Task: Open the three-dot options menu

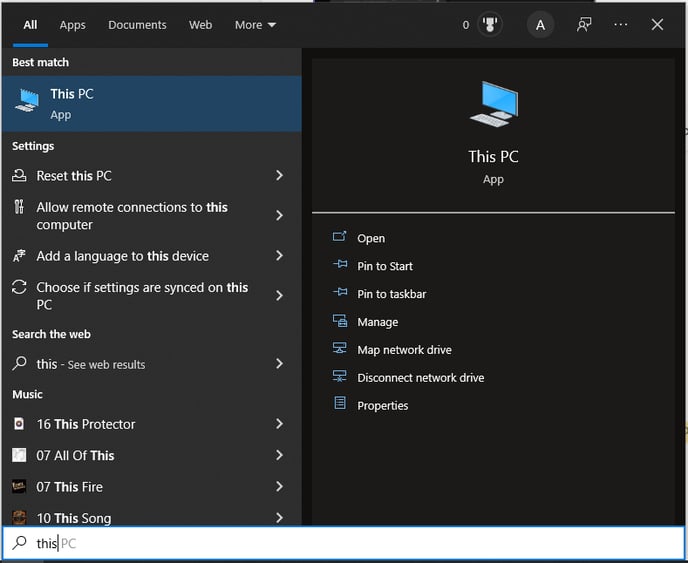Action: [x=620, y=25]
